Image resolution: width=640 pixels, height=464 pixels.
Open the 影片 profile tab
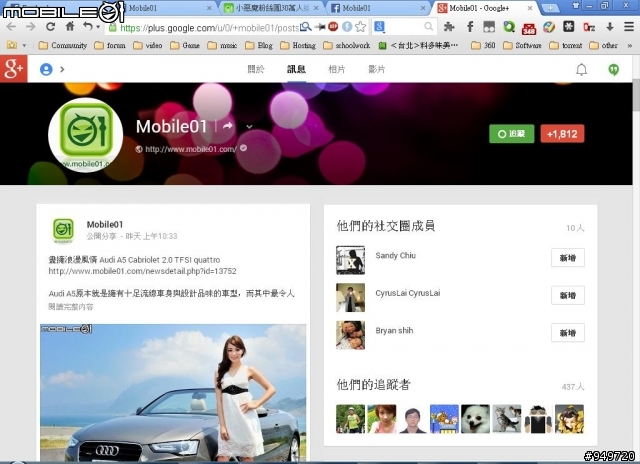tap(377, 69)
